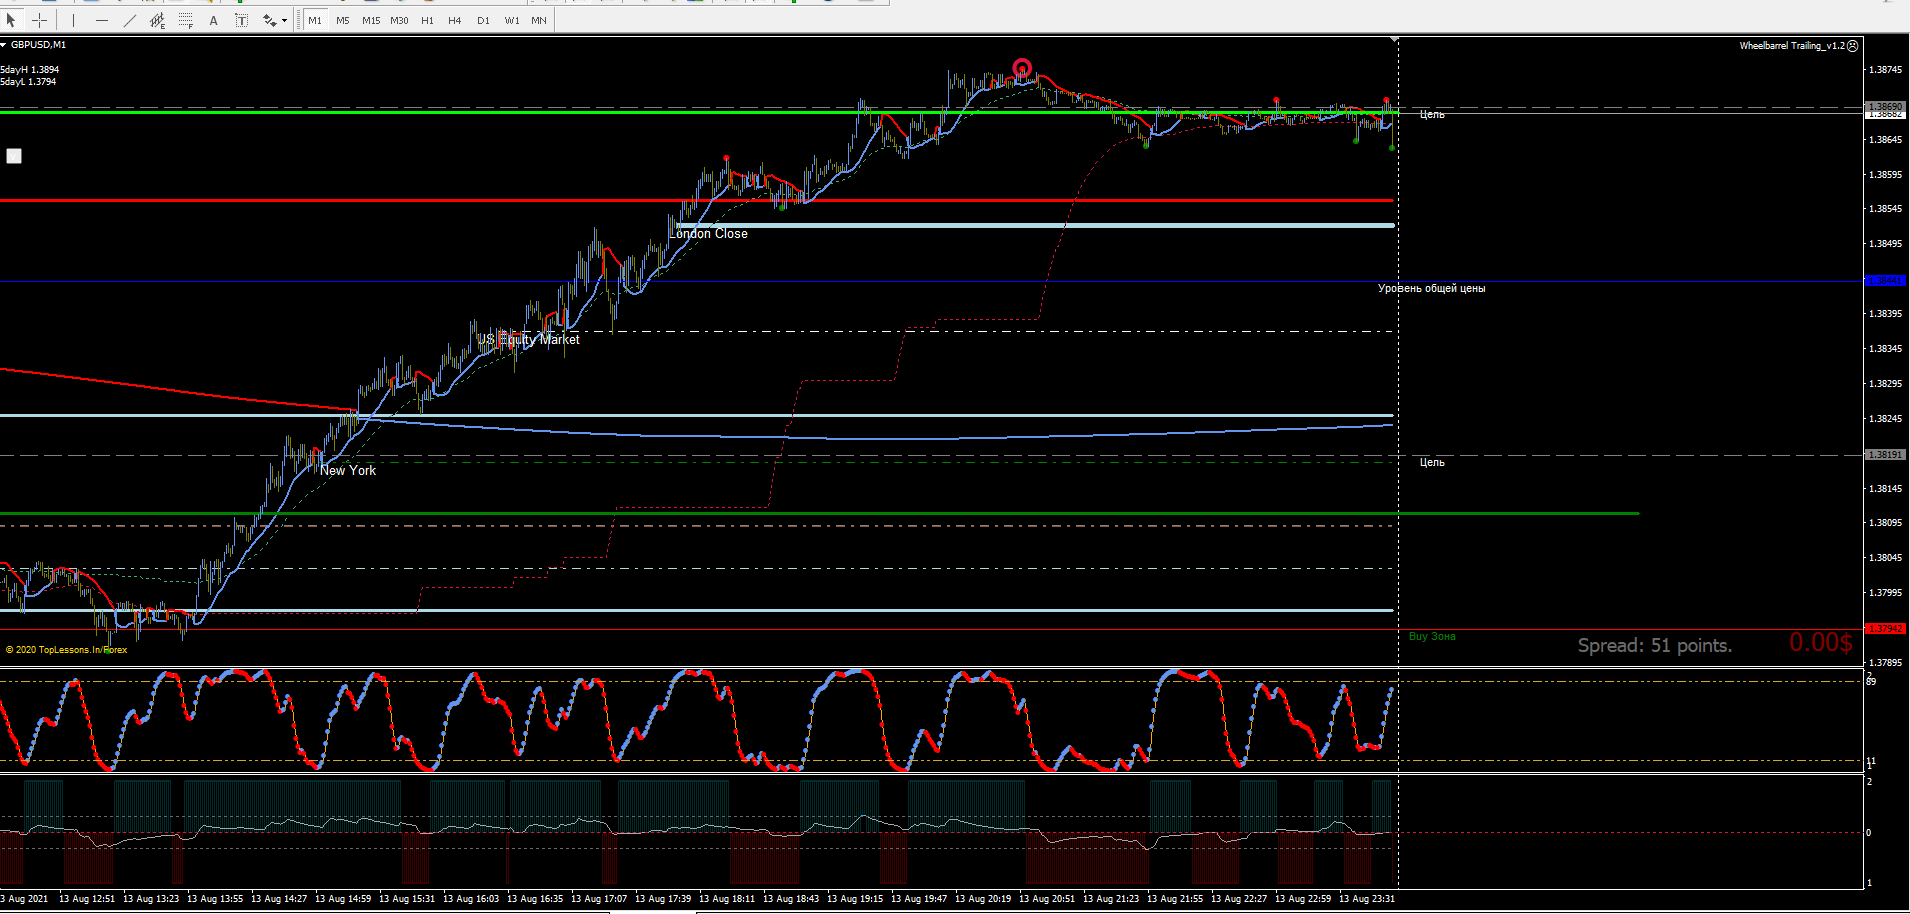The height and width of the screenshot is (914, 1910).
Task: Switch the chart to H4 timeframe
Action: [455, 20]
